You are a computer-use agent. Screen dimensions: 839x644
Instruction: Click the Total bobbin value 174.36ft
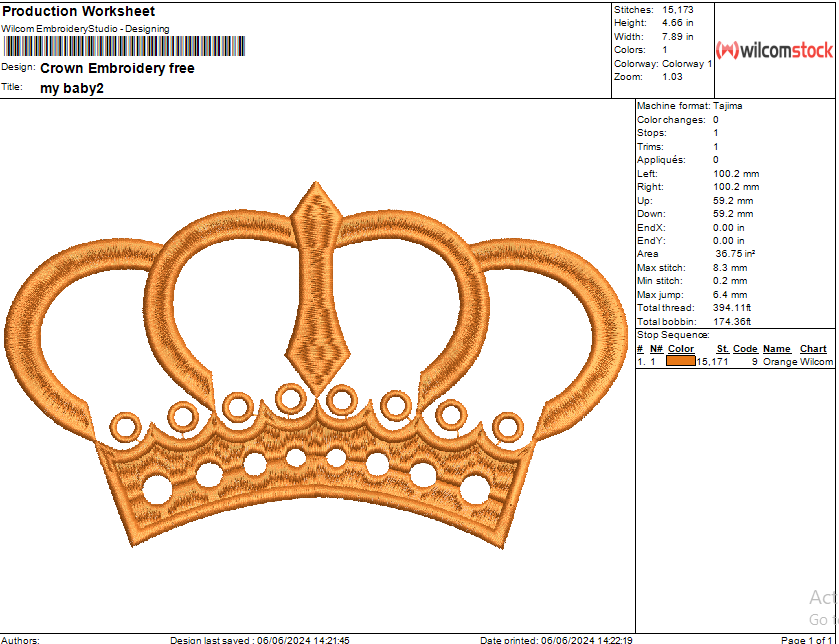732,322
